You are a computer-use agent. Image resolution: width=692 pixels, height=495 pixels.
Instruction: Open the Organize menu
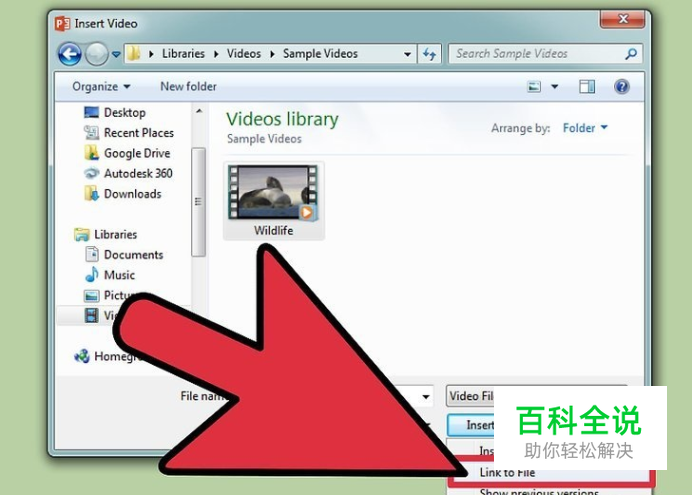(x=101, y=86)
